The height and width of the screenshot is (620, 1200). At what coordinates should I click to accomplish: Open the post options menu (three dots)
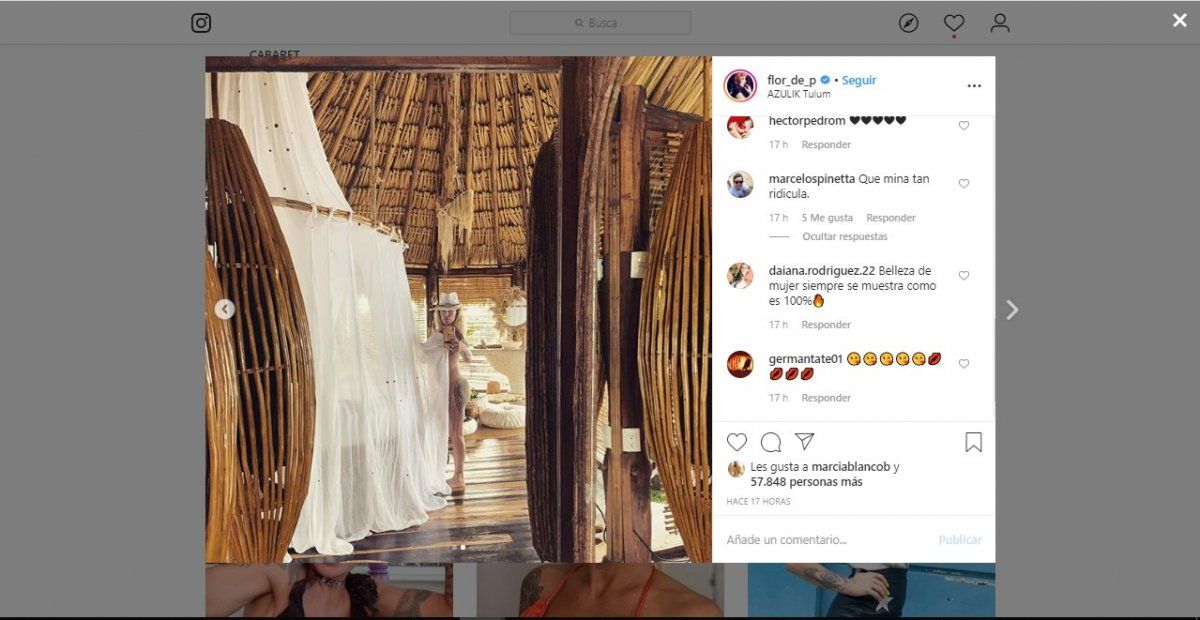(x=974, y=86)
